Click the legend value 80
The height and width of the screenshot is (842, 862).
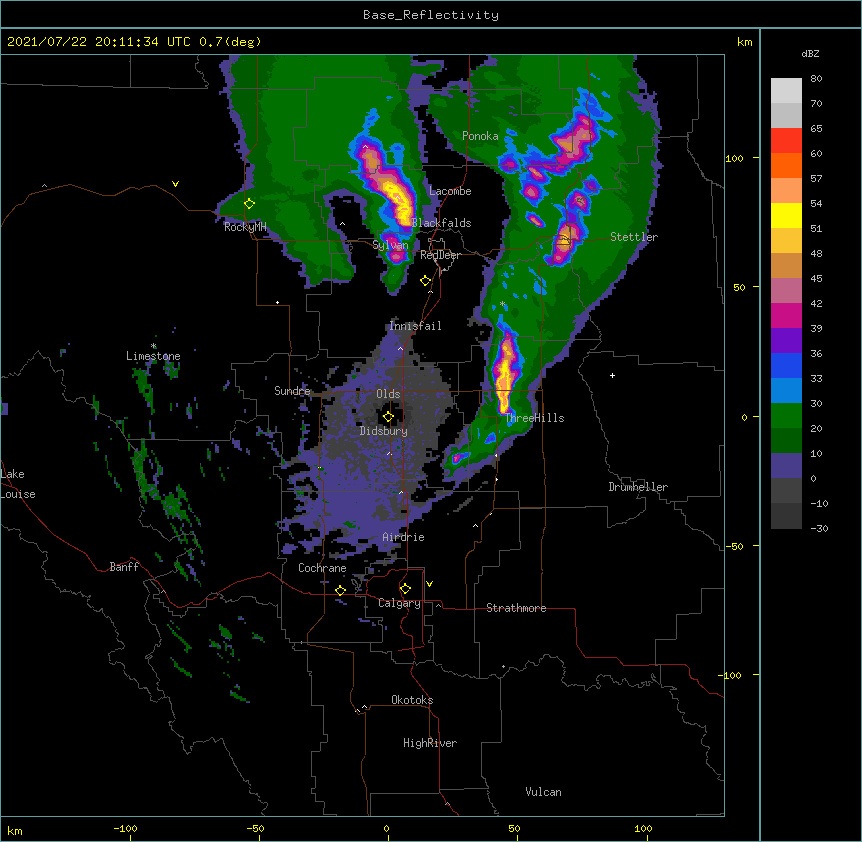coord(816,79)
